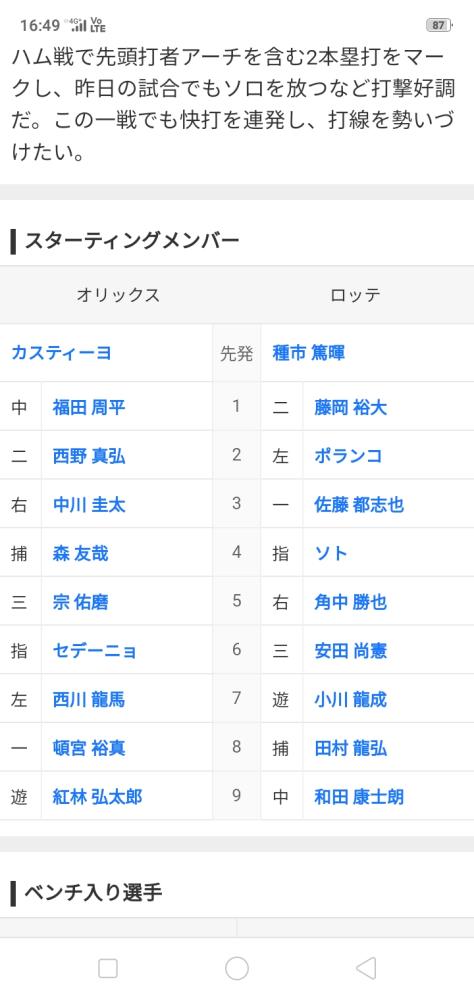The width and height of the screenshot is (474, 1000).
Task: Open 佐藤 都志也 player page
Action: point(359,504)
